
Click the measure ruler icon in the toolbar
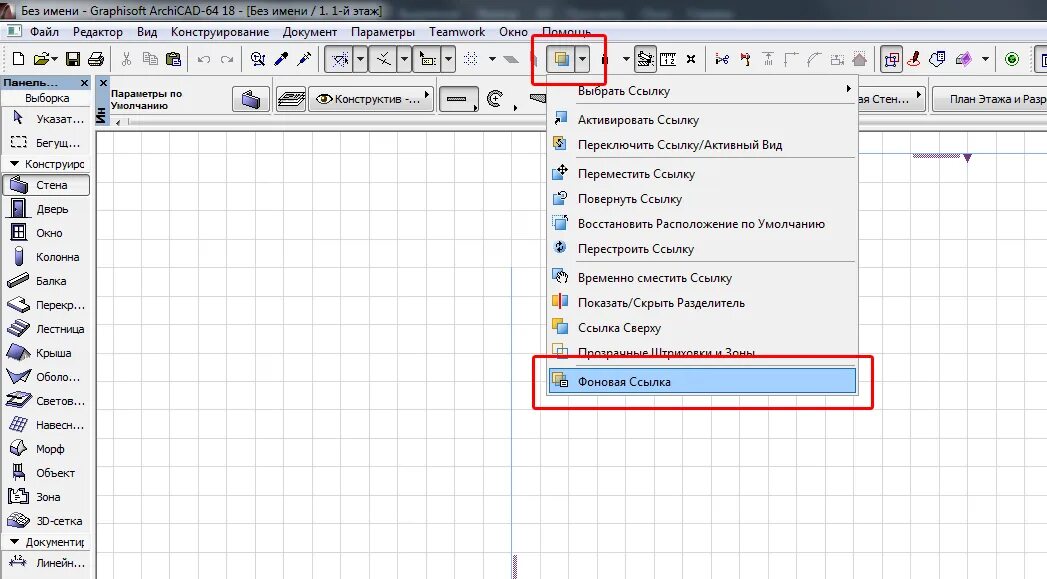tap(668, 59)
